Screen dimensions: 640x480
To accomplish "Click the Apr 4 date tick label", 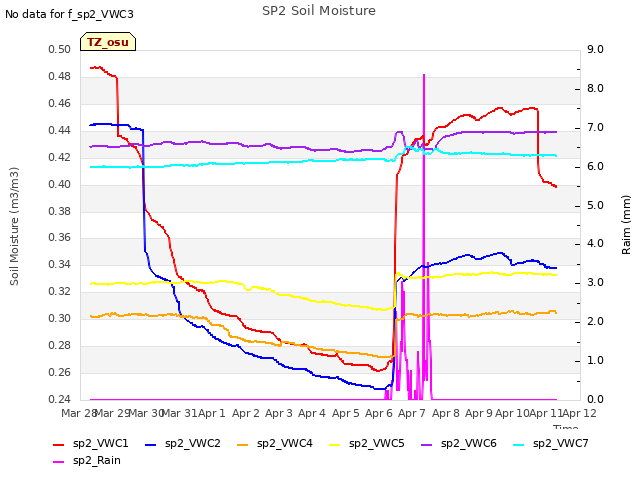I will click(x=312, y=413).
